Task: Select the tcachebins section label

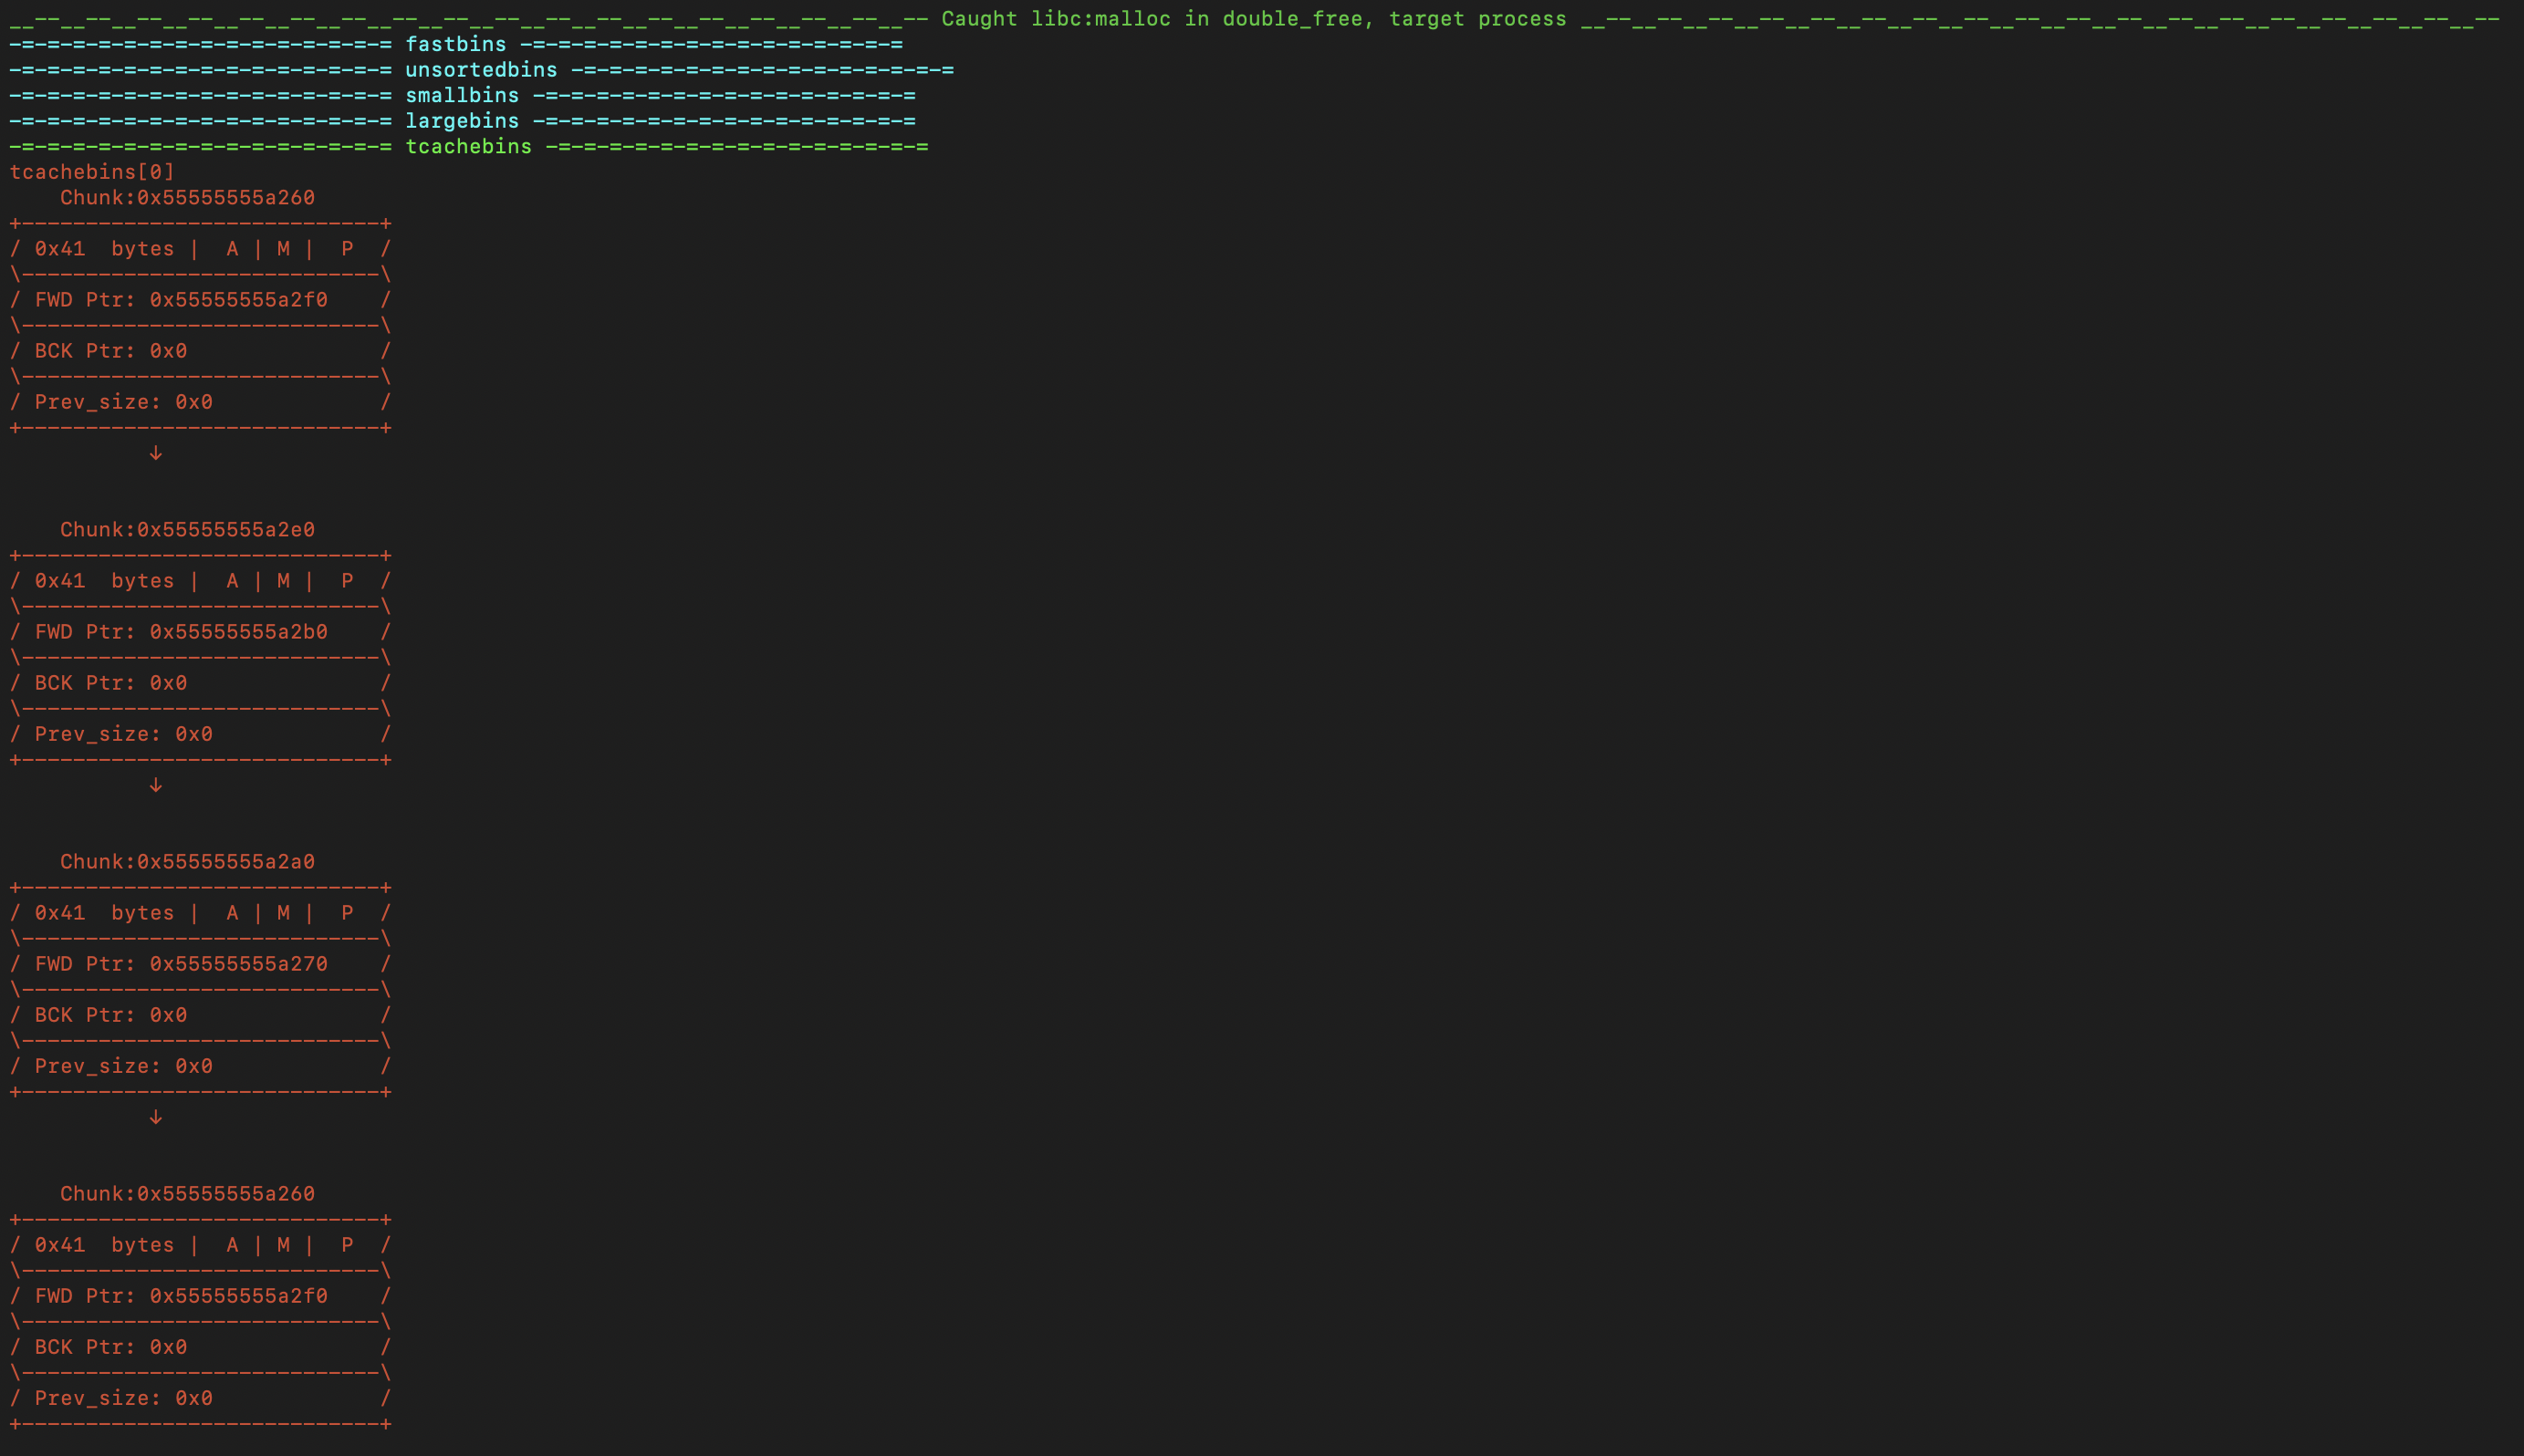Action: tap(468, 146)
